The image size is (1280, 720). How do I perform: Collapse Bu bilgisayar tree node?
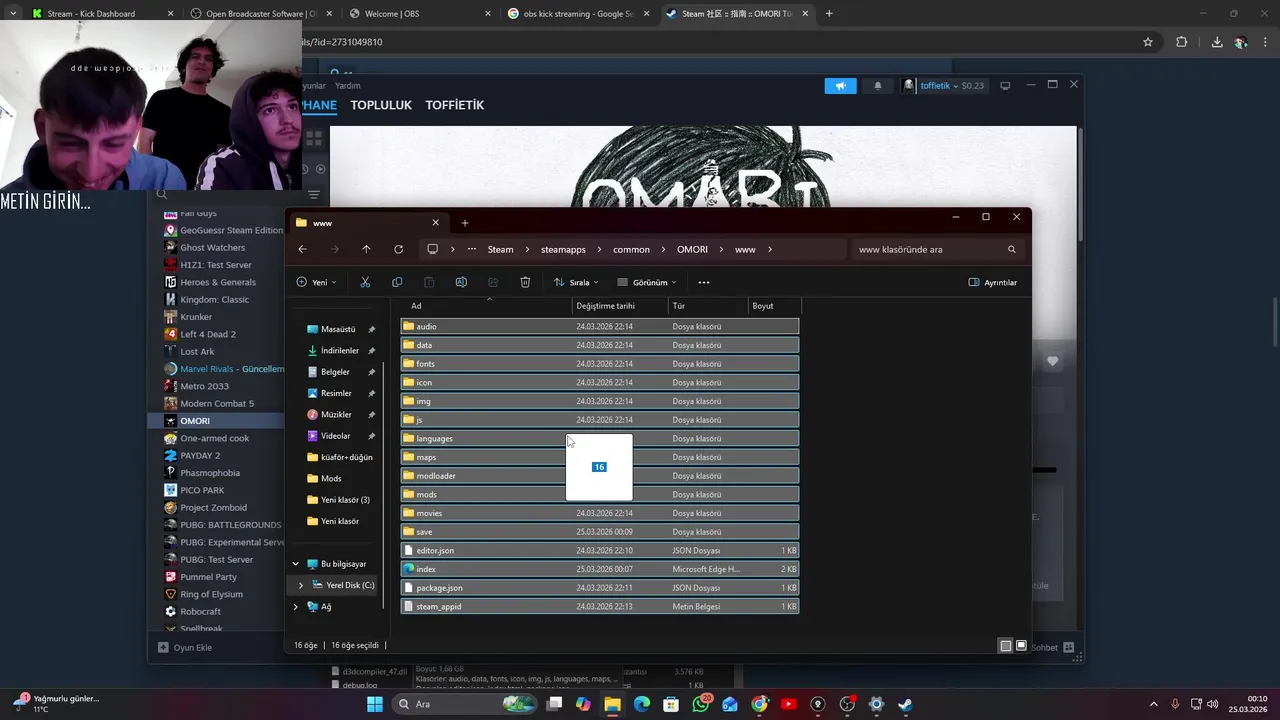295,564
